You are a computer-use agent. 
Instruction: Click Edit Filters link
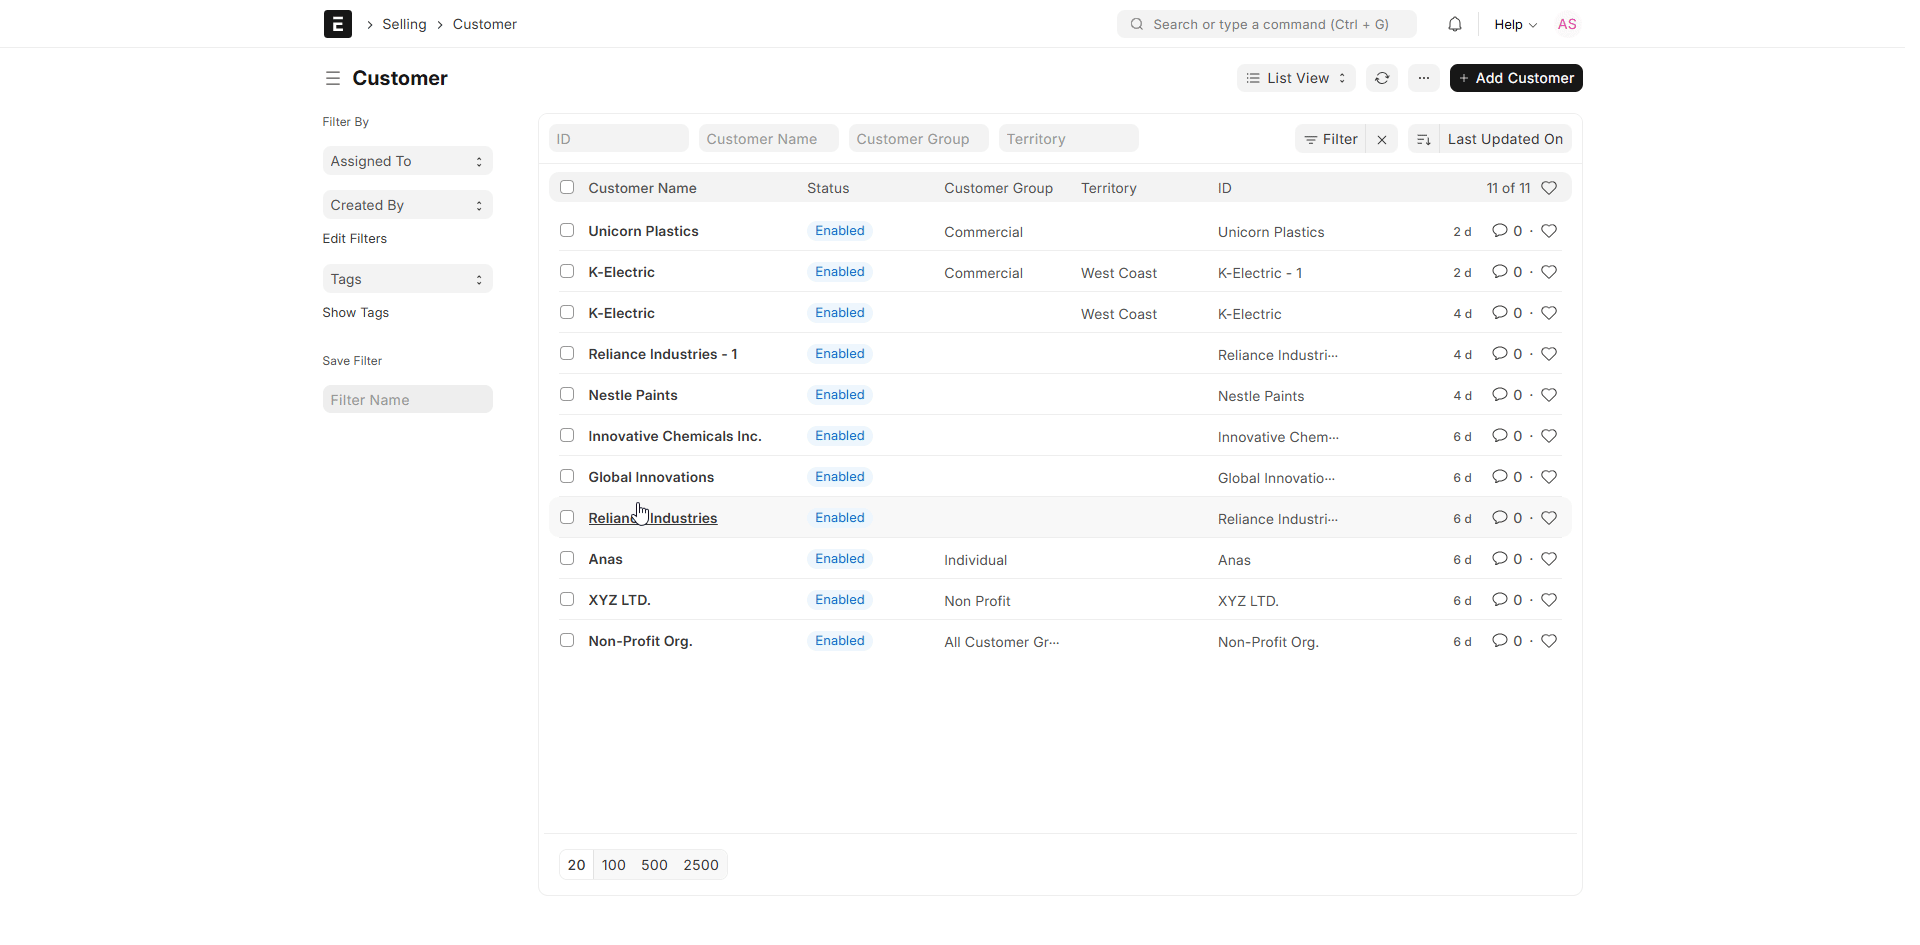355,239
